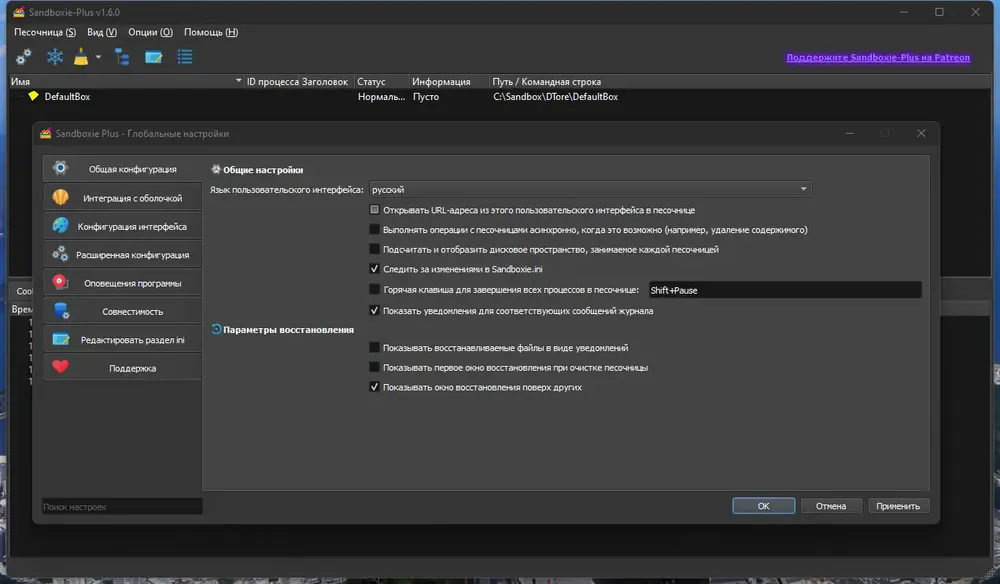1000x584 pixels.
Task: Click the snowflake icon in the toolbar
Action: 55,57
